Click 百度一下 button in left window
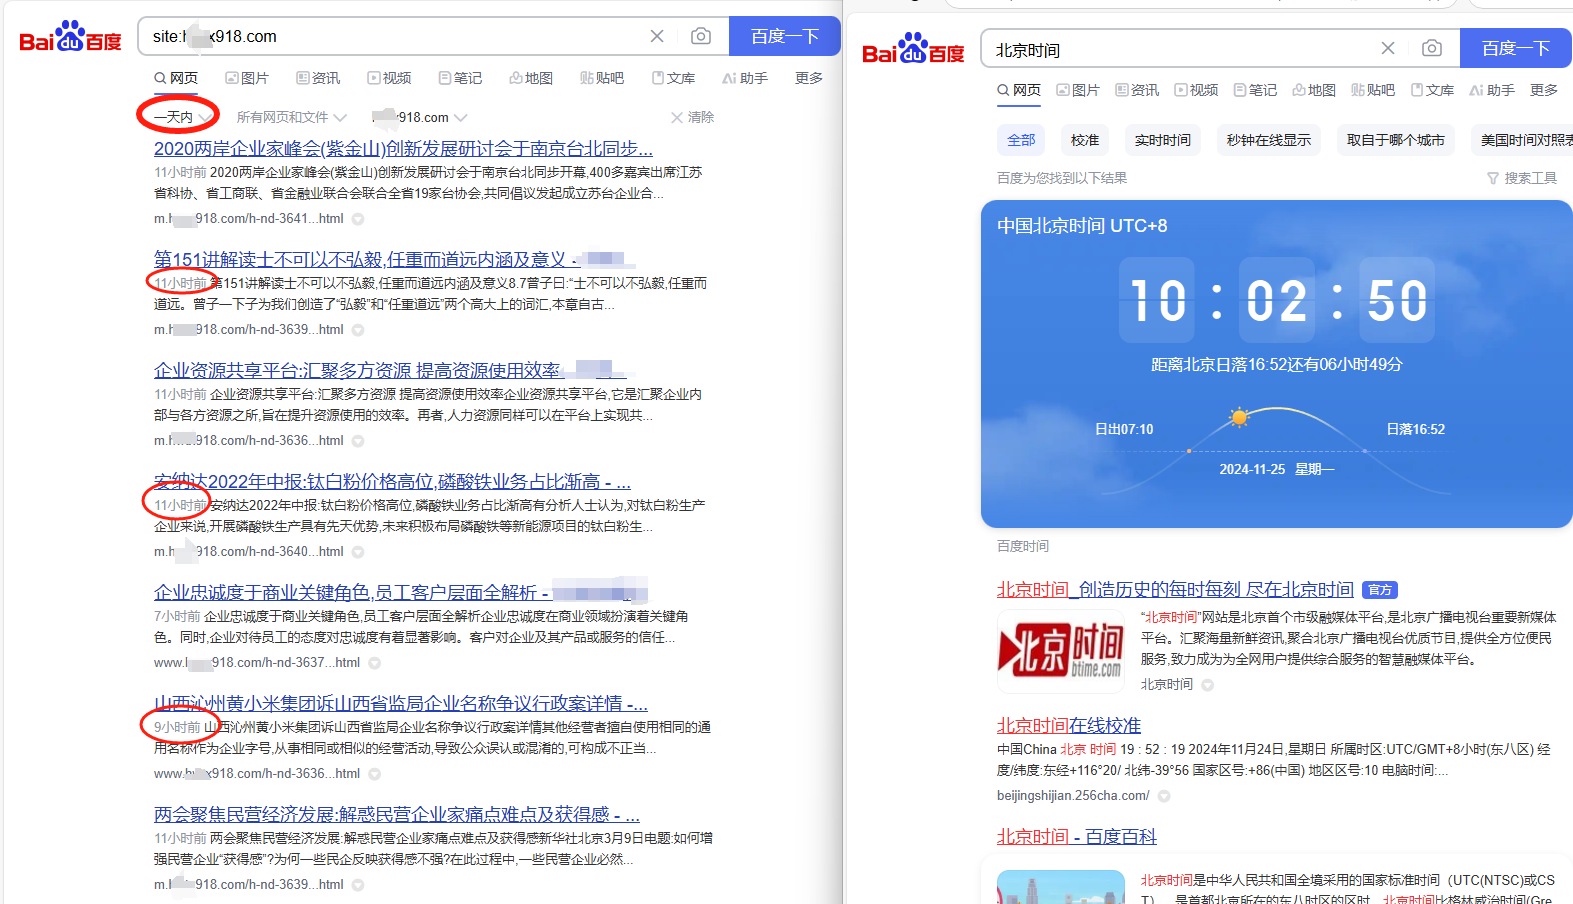Viewport: 1573px width, 904px height. tap(785, 36)
